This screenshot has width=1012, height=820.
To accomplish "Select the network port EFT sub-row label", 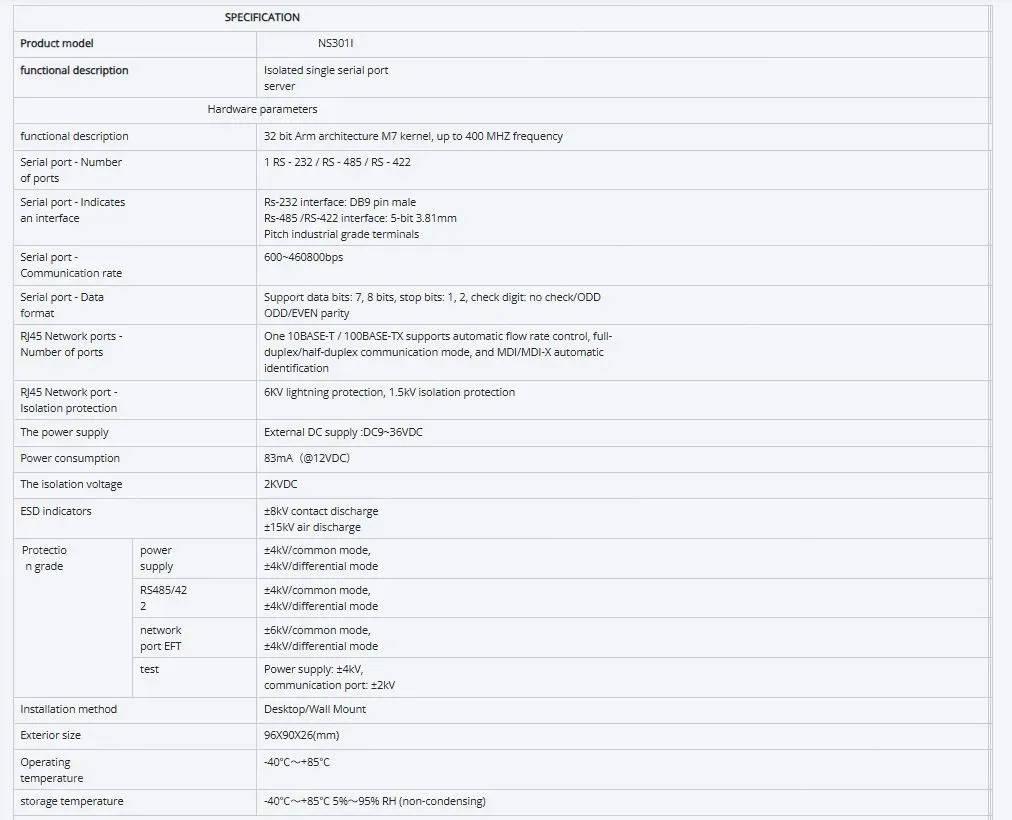I will tap(161, 638).
